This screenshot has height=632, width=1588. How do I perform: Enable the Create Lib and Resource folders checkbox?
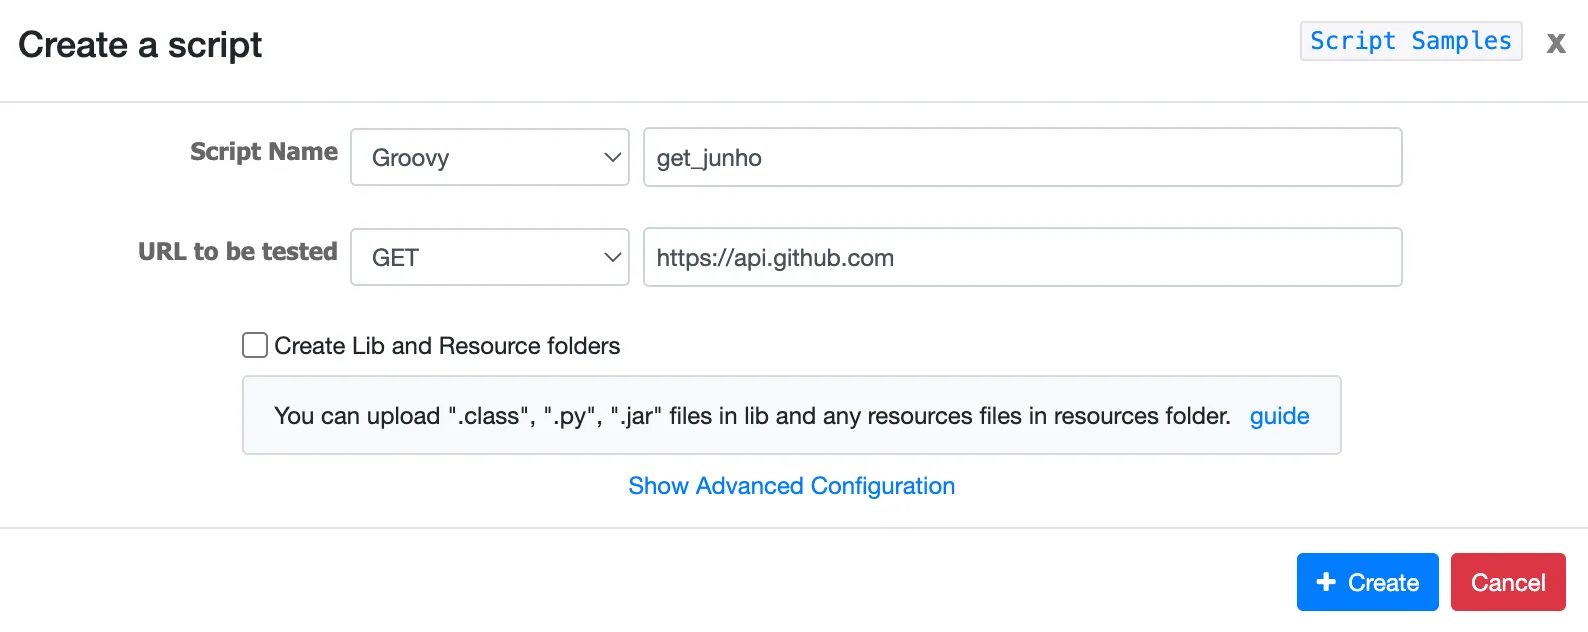(255, 346)
